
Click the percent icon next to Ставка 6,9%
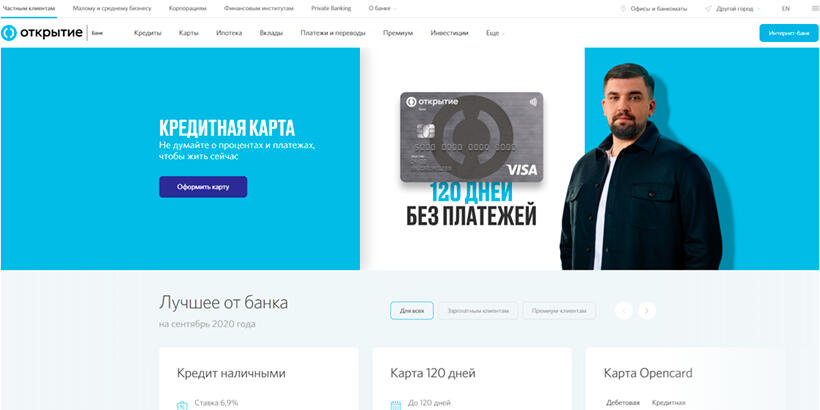(x=182, y=405)
